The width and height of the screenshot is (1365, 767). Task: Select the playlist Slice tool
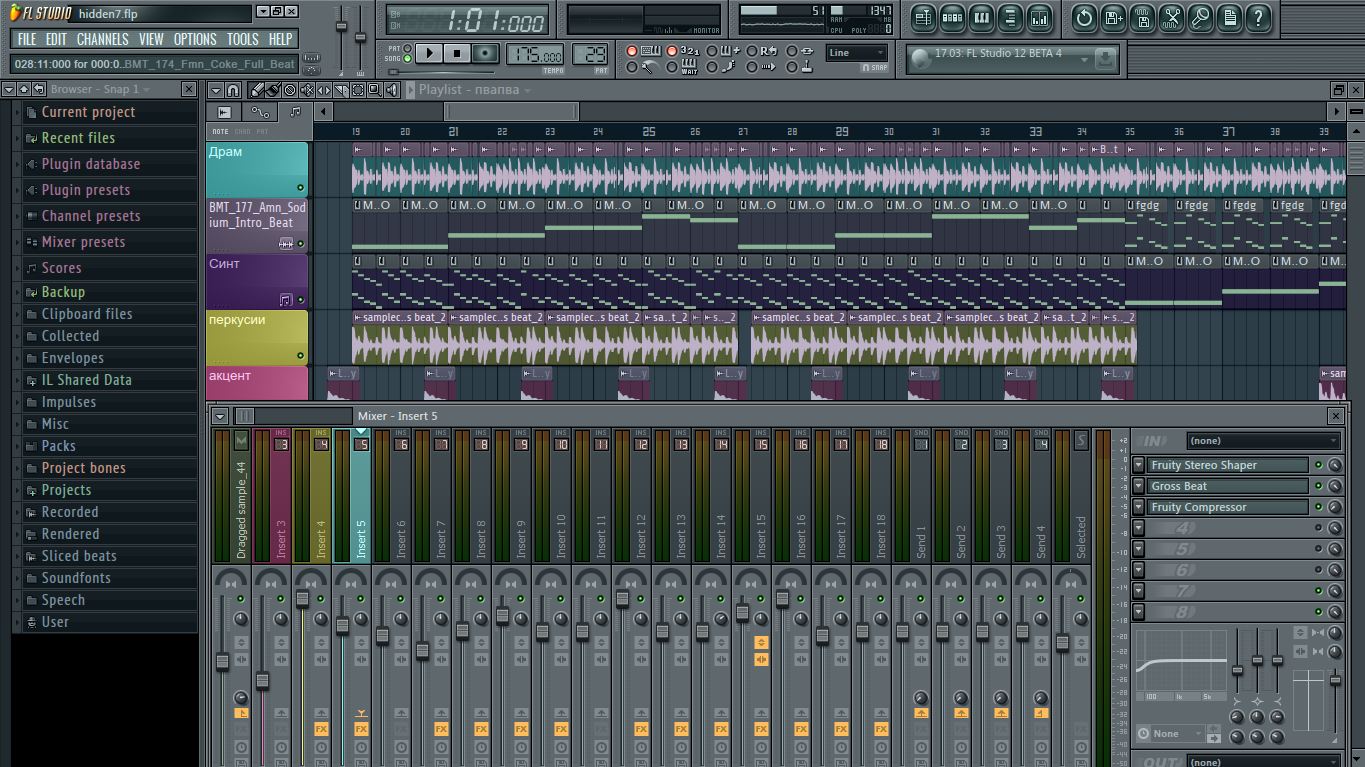tap(341, 90)
